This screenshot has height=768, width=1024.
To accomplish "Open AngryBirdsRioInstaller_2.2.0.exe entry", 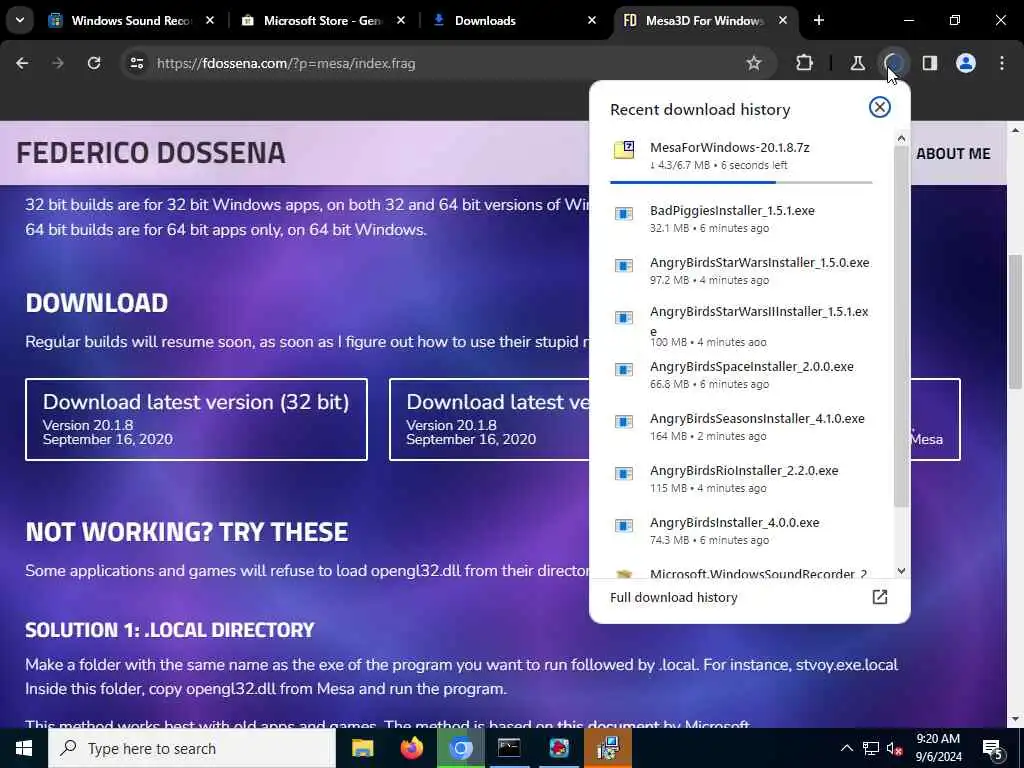I will (741, 479).
